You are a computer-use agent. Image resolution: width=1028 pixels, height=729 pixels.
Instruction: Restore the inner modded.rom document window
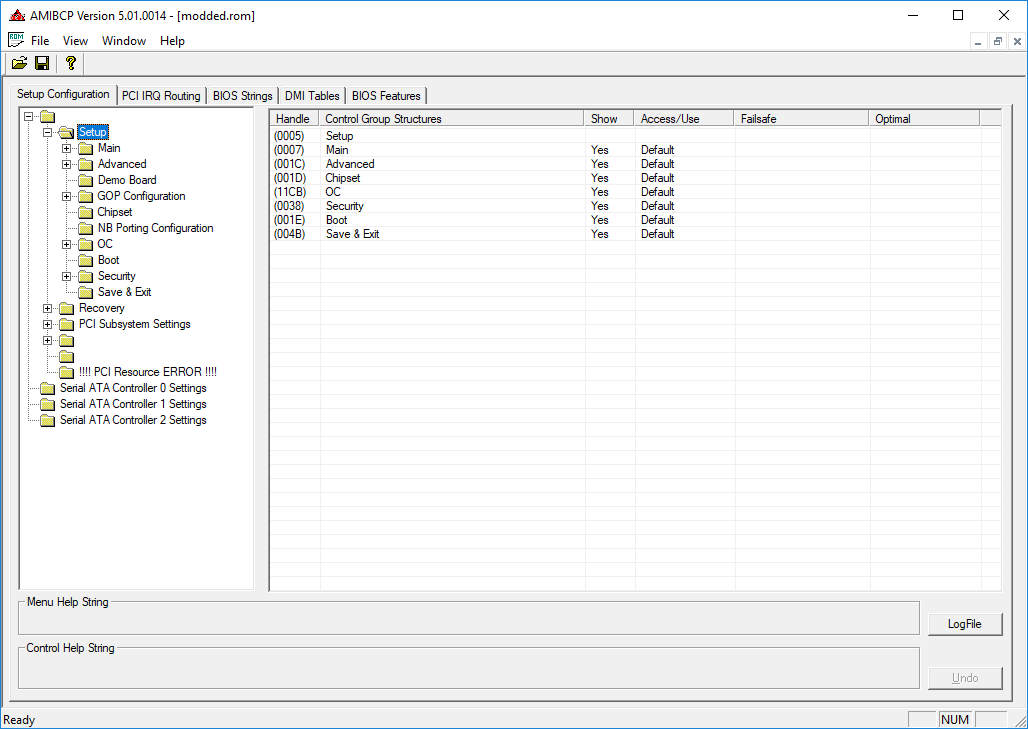997,41
